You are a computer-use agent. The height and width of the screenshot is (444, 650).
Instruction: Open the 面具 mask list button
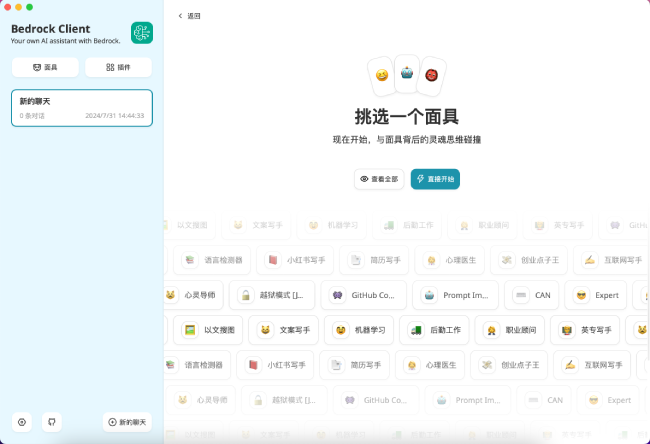pos(45,67)
